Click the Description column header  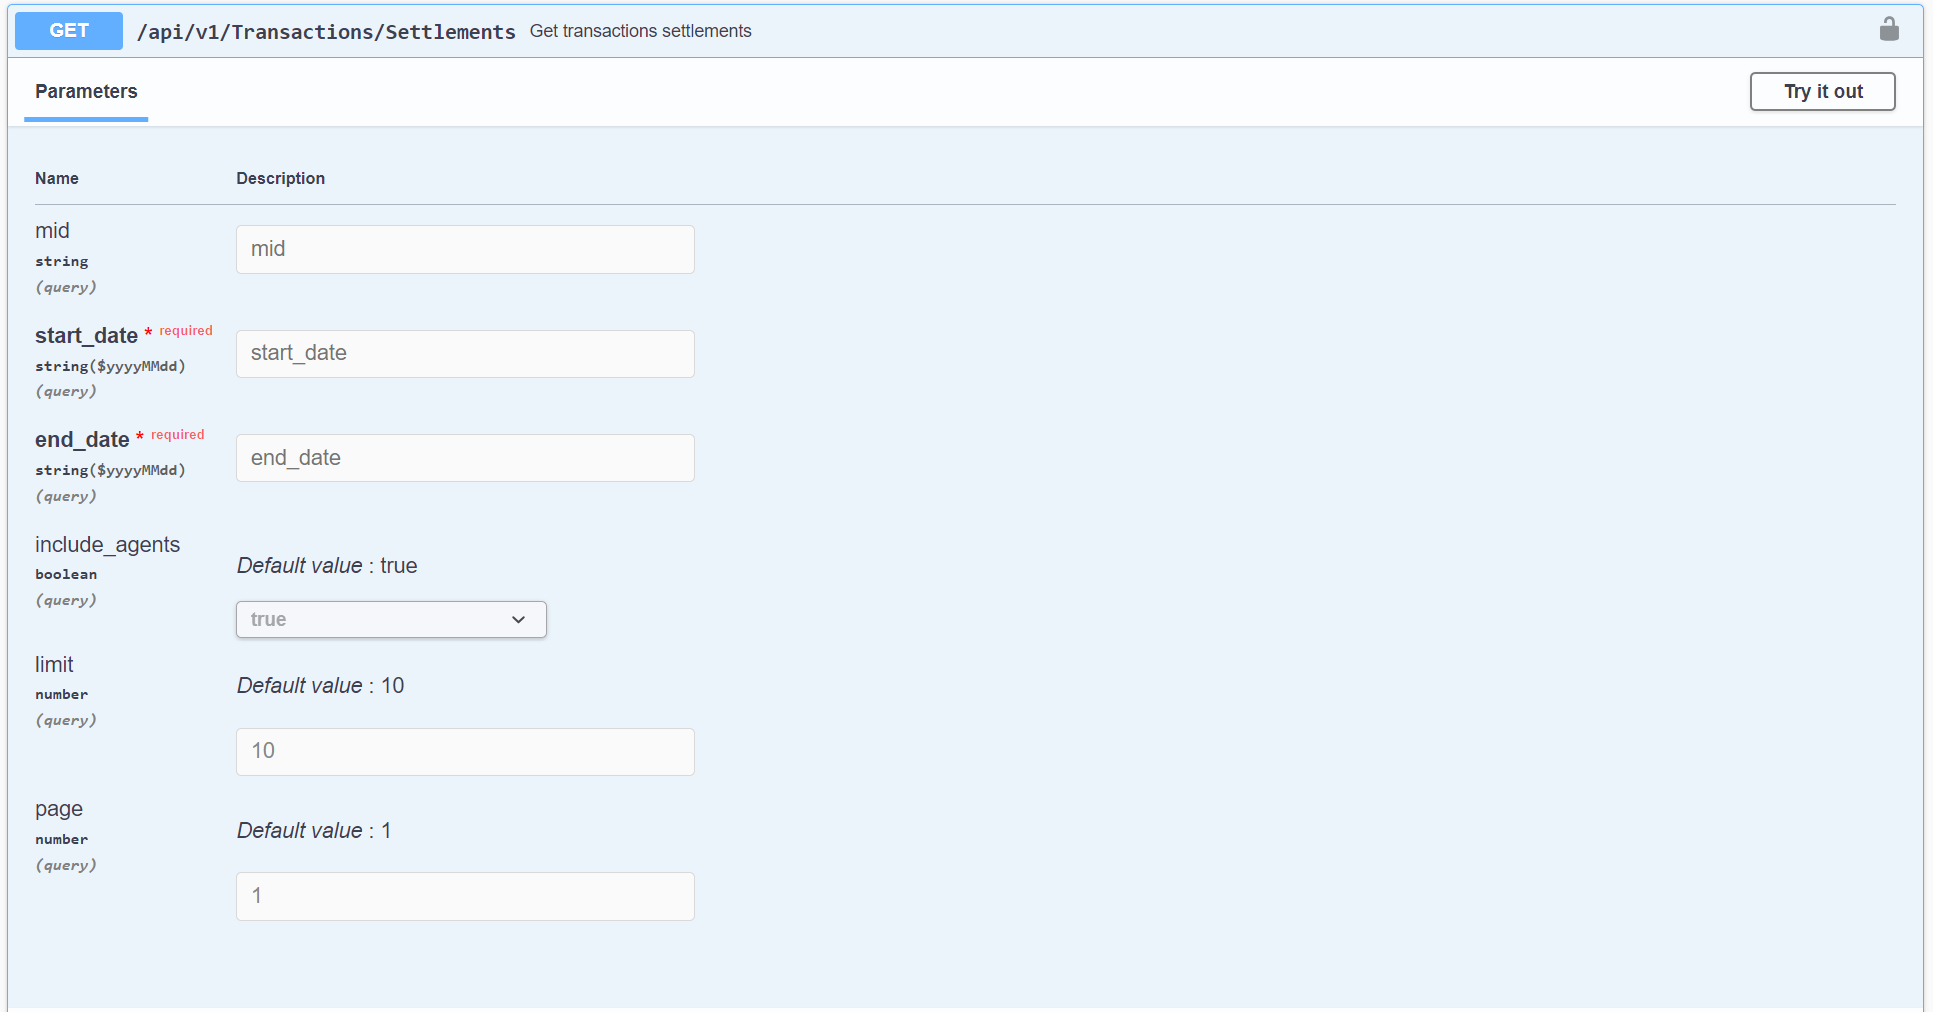(x=280, y=178)
